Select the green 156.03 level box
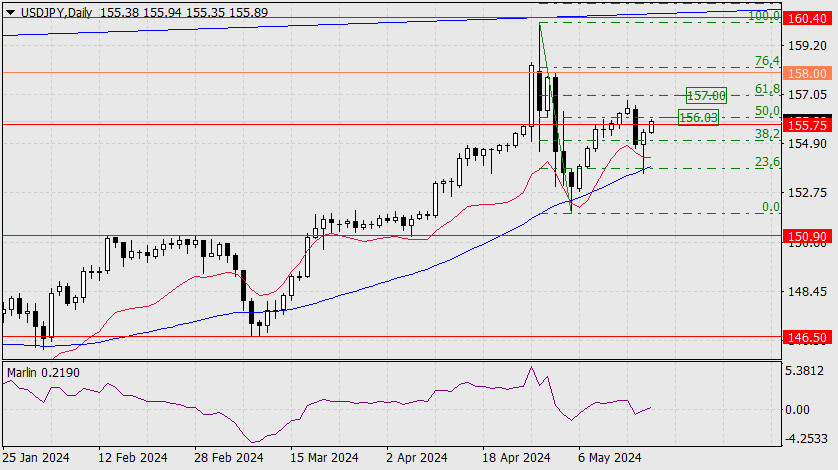Image resolution: width=838 pixels, height=470 pixels. click(698, 118)
